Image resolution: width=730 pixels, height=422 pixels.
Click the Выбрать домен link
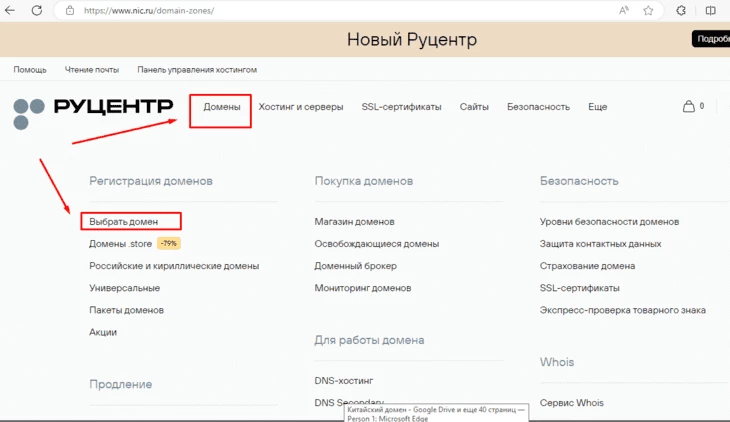point(123,221)
